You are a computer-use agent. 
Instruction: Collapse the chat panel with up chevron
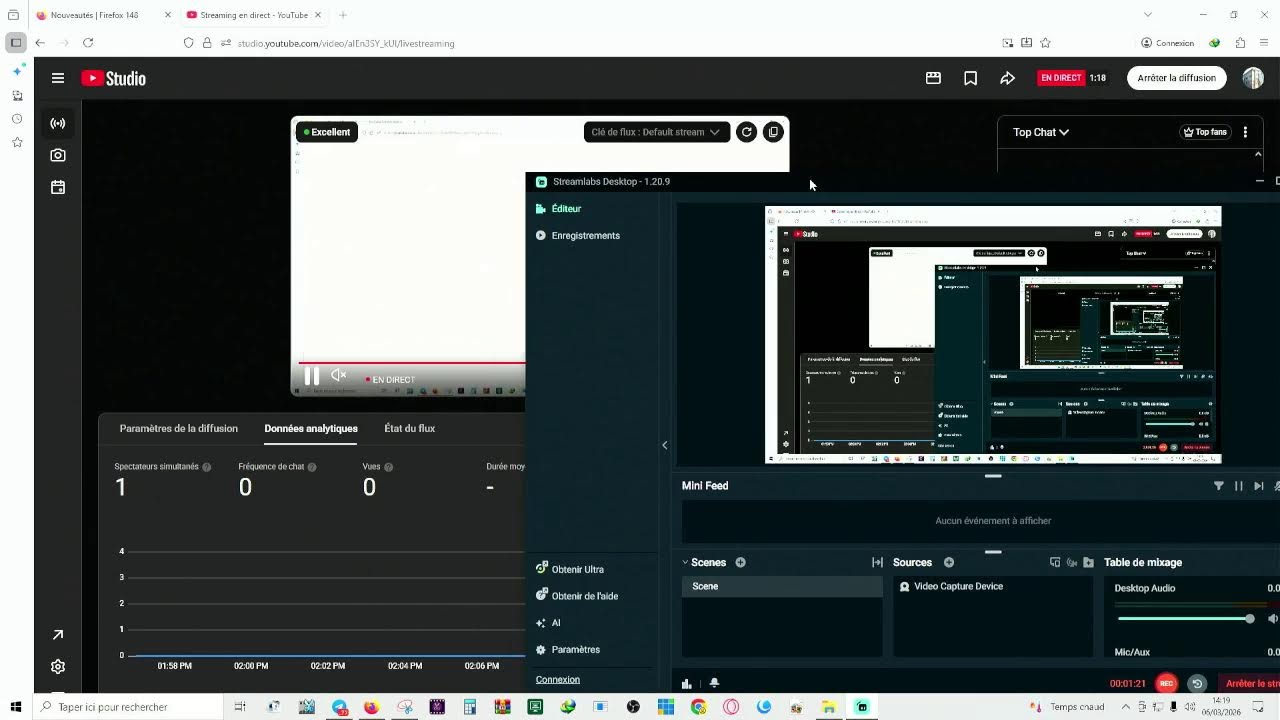coord(1258,154)
